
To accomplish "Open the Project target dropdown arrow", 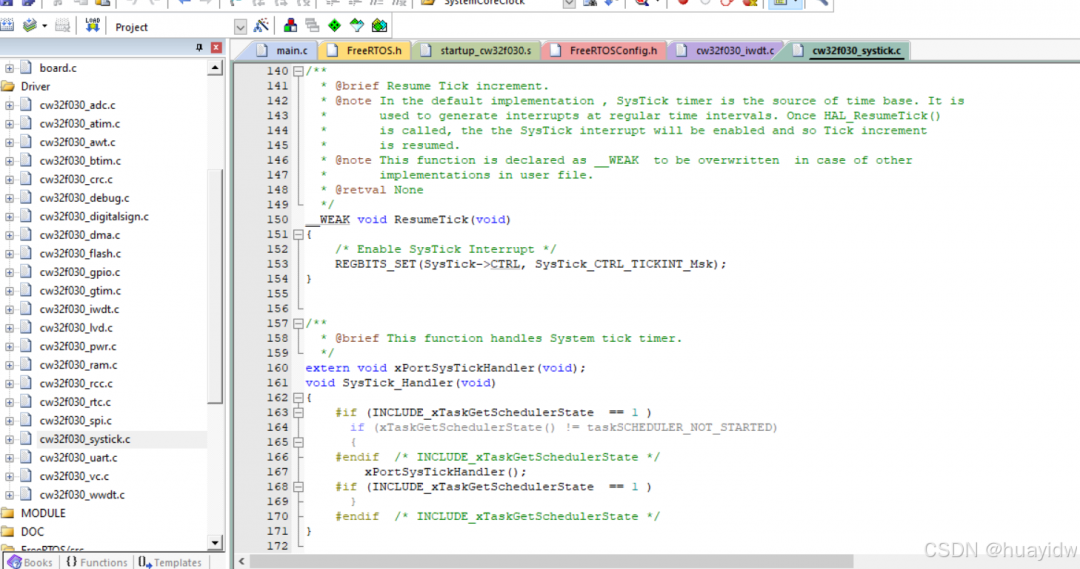I will tap(240, 27).
